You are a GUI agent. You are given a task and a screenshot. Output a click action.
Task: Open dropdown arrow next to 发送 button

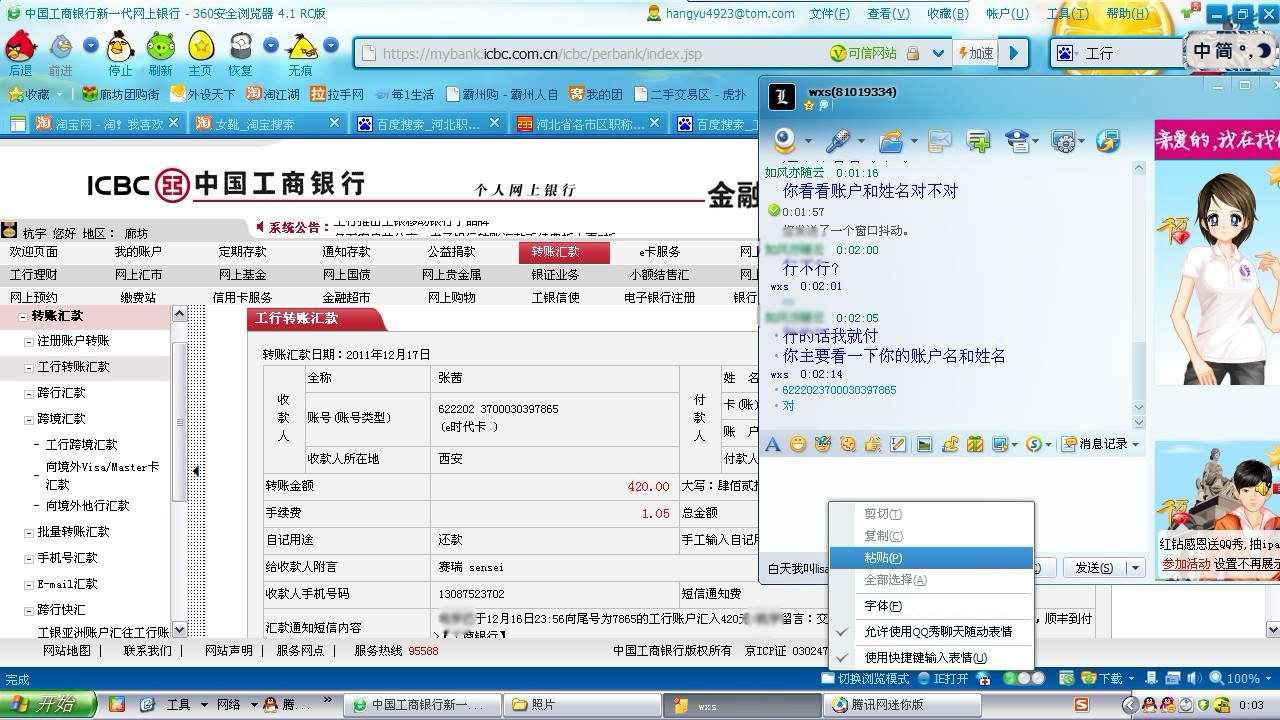(x=1135, y=568)
